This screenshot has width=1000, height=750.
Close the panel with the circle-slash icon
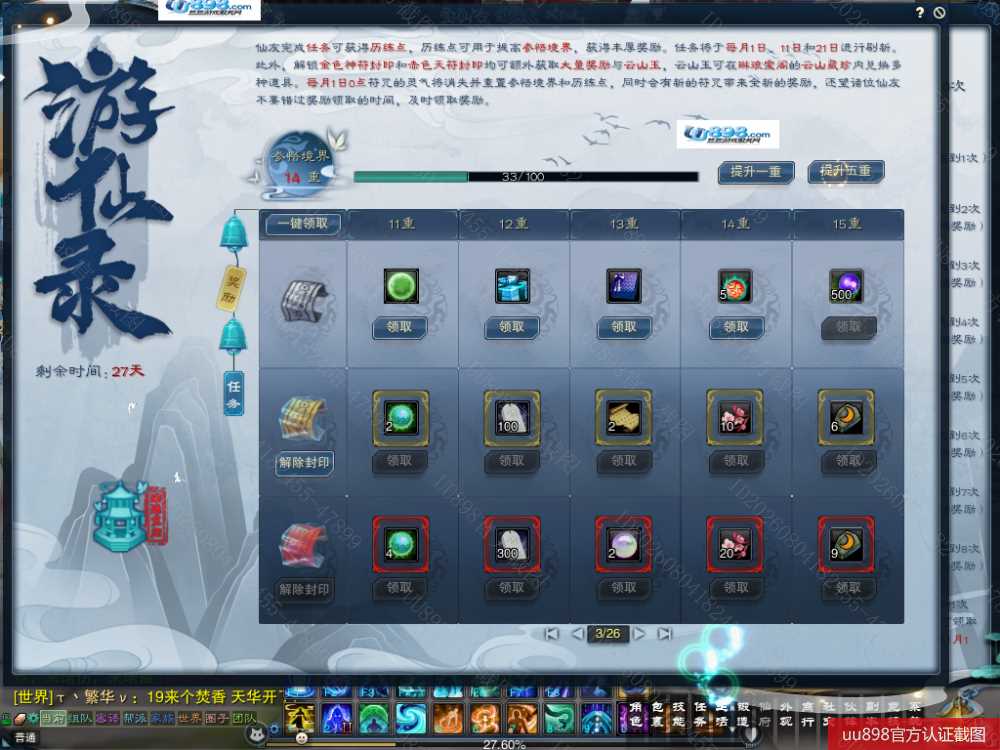[939, 12]
